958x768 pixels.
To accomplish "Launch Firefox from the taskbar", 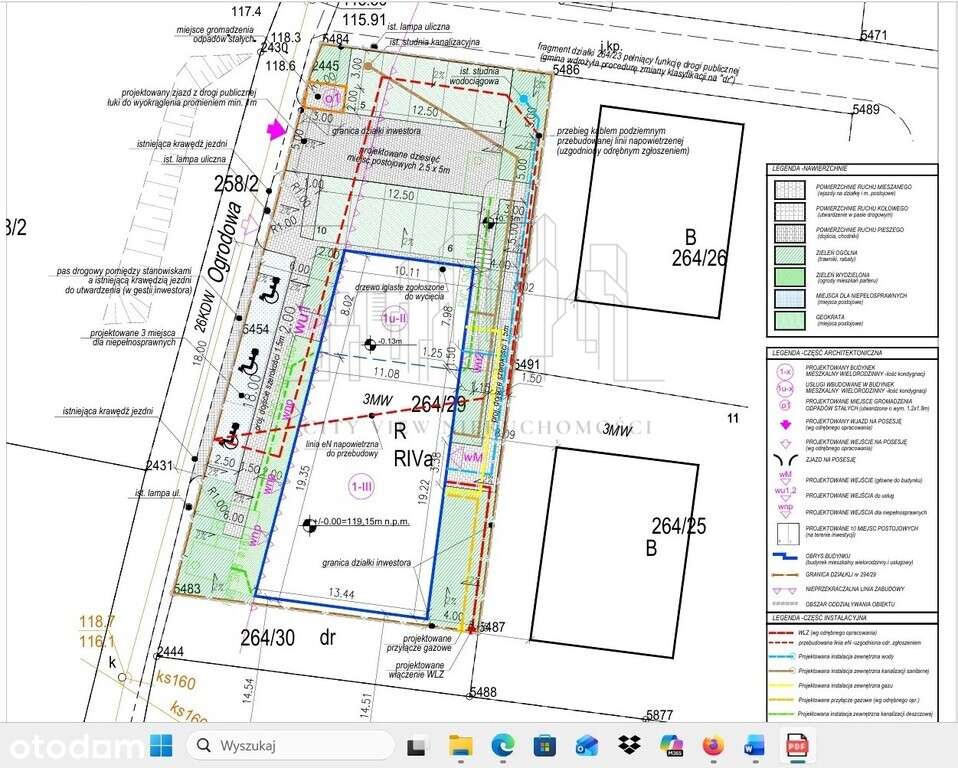I will (713, 746).
